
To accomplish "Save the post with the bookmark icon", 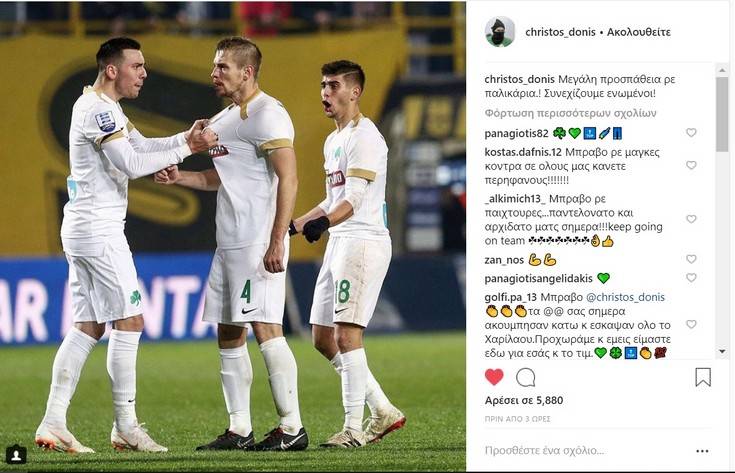I will 703,377.
